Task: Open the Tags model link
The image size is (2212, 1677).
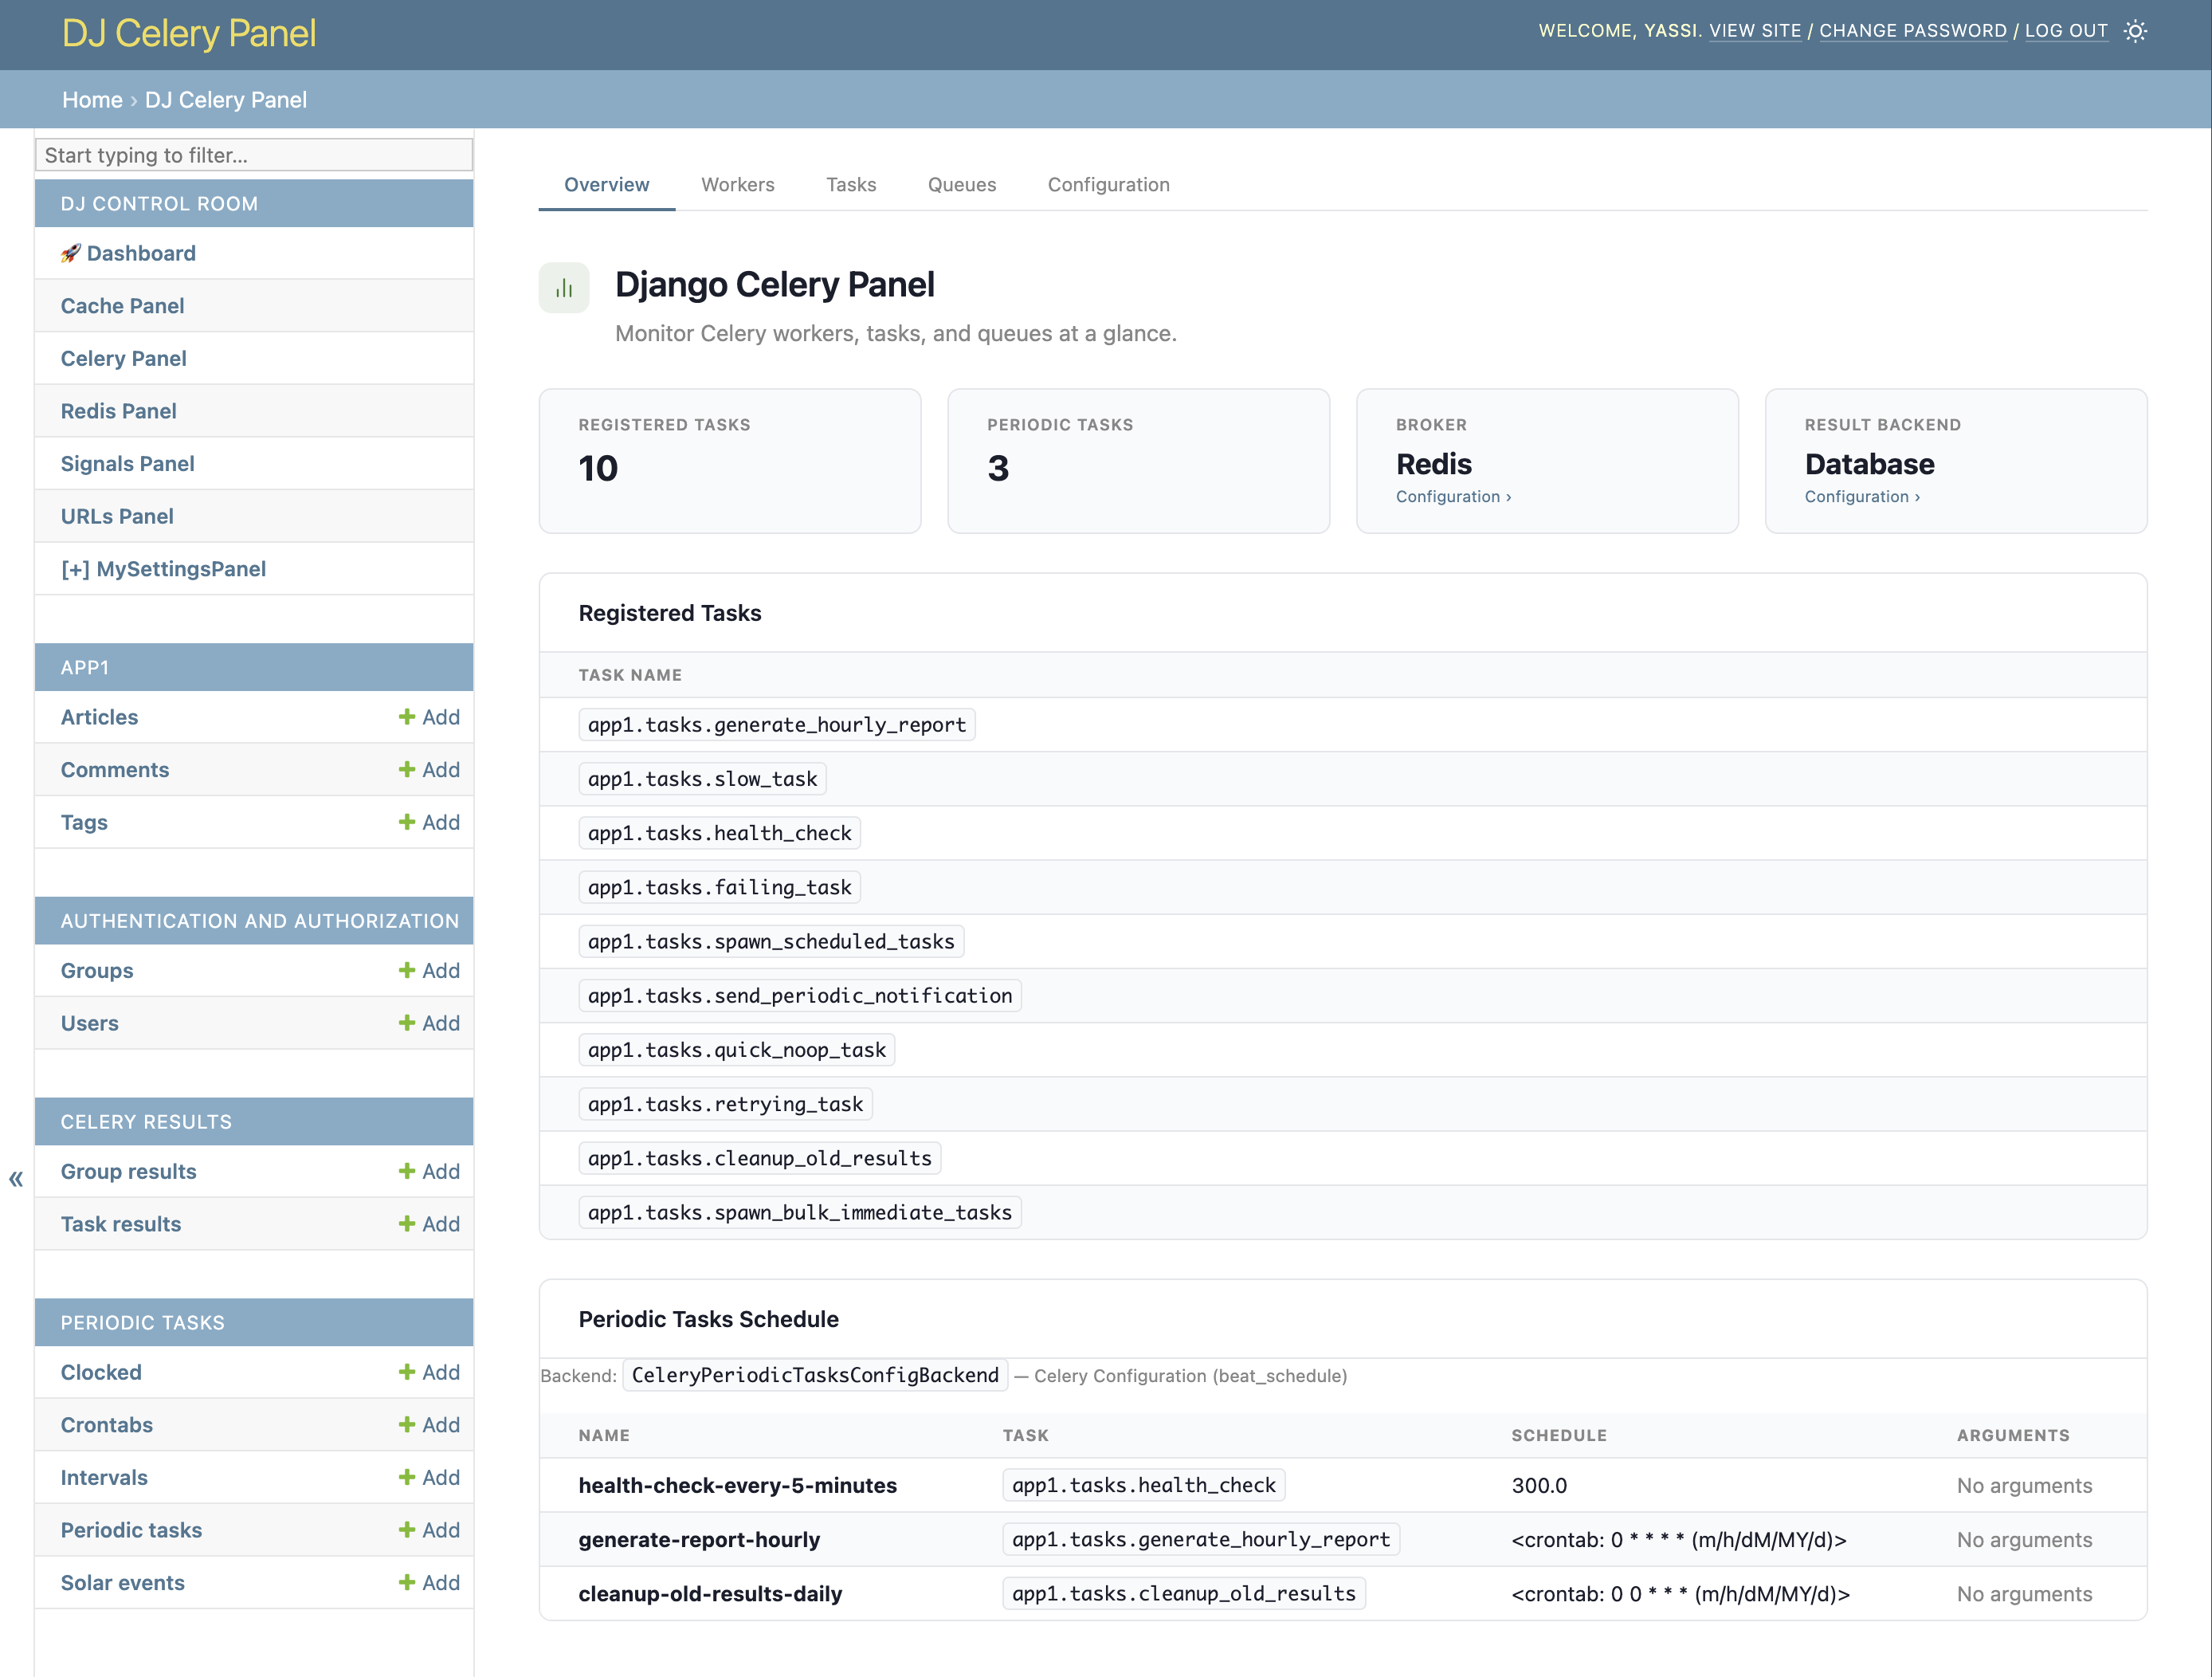Action: tap(84, 822)
